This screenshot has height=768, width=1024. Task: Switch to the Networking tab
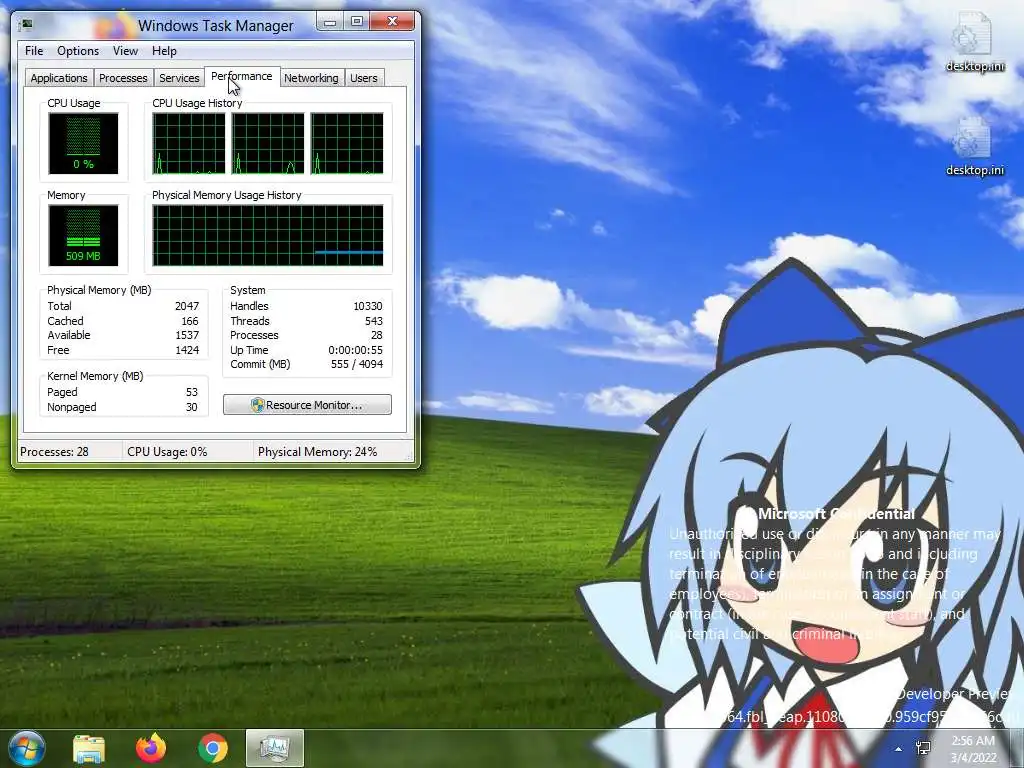(312, 78)
